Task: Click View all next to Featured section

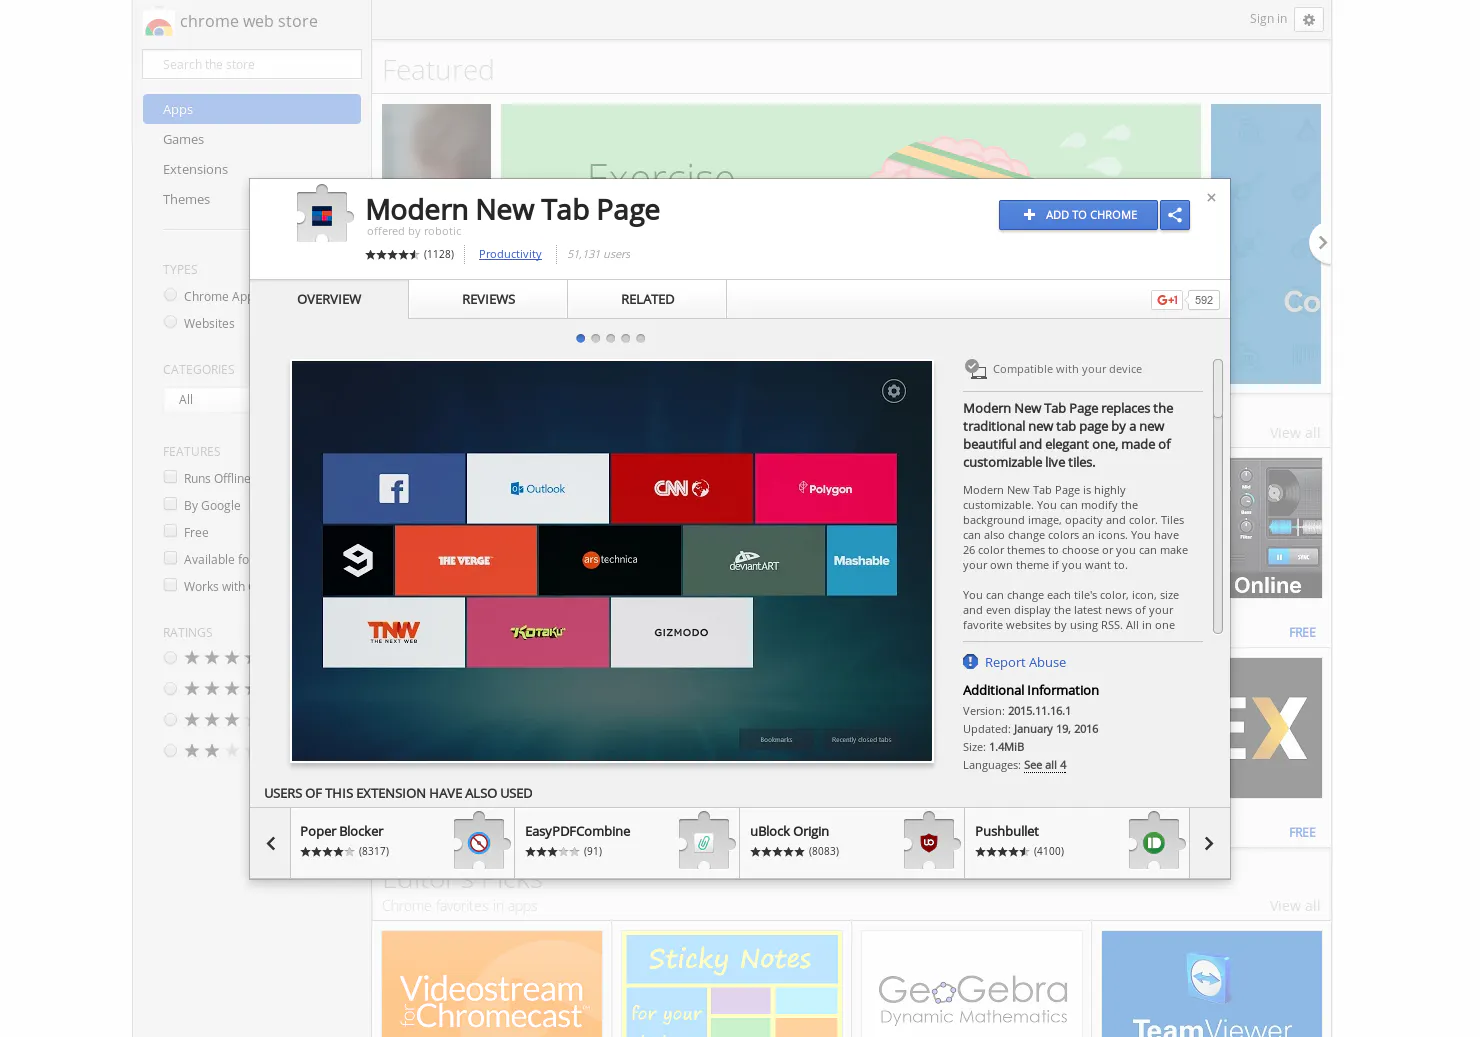Action: click(x=1294, y=433)
